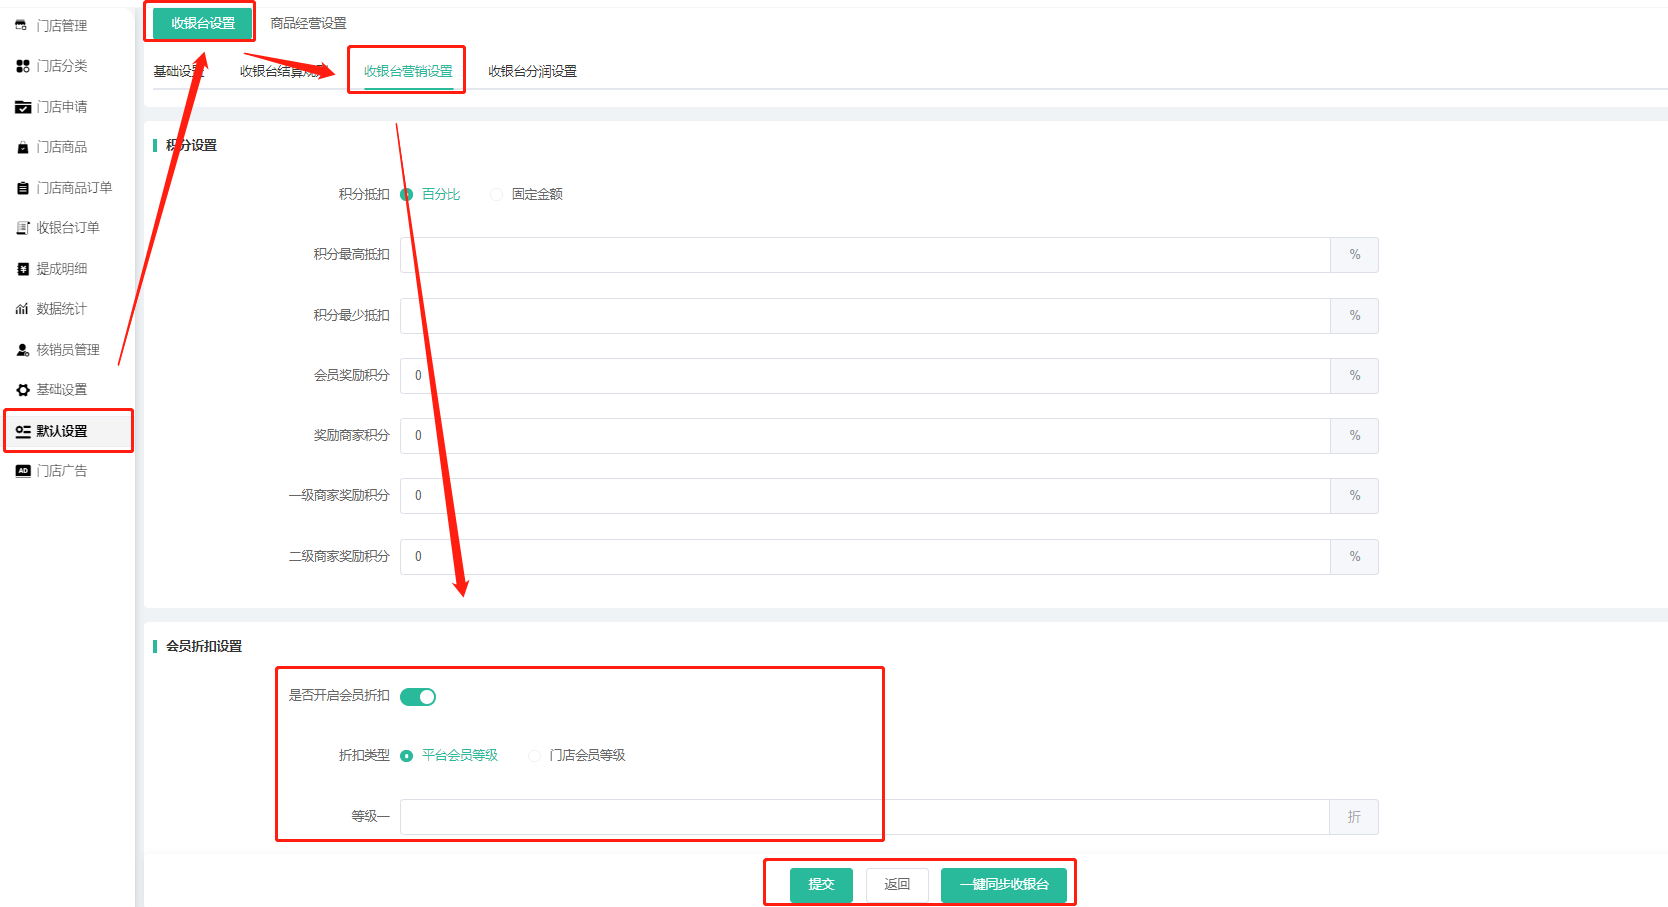Open the 收银台设置 top tab

point(203,23)
